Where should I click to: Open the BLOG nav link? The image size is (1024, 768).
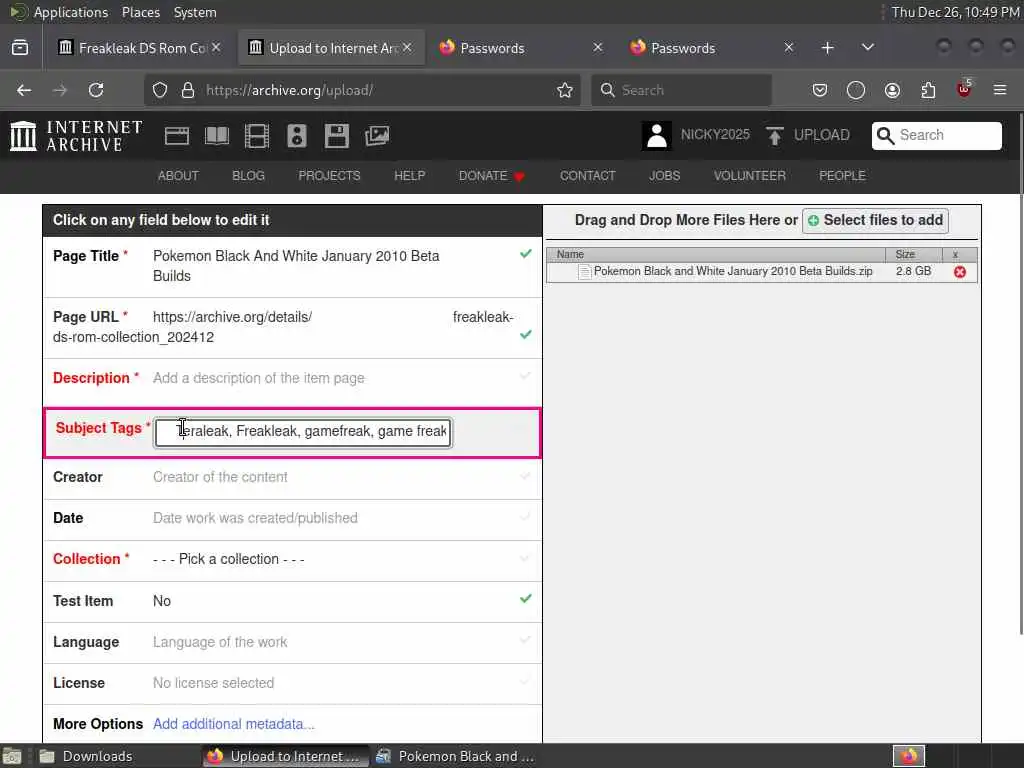(248, 176)
